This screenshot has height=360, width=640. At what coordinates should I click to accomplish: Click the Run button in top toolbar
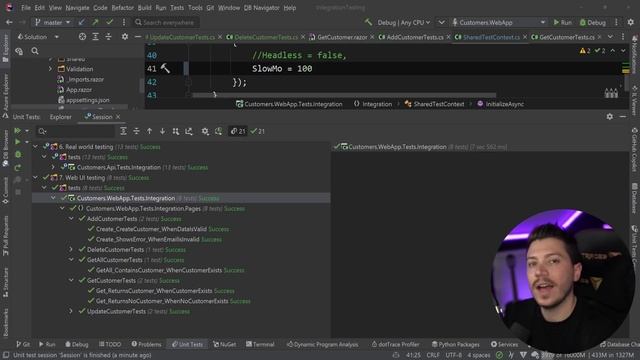pyautogui.click(x=562, y=22)
